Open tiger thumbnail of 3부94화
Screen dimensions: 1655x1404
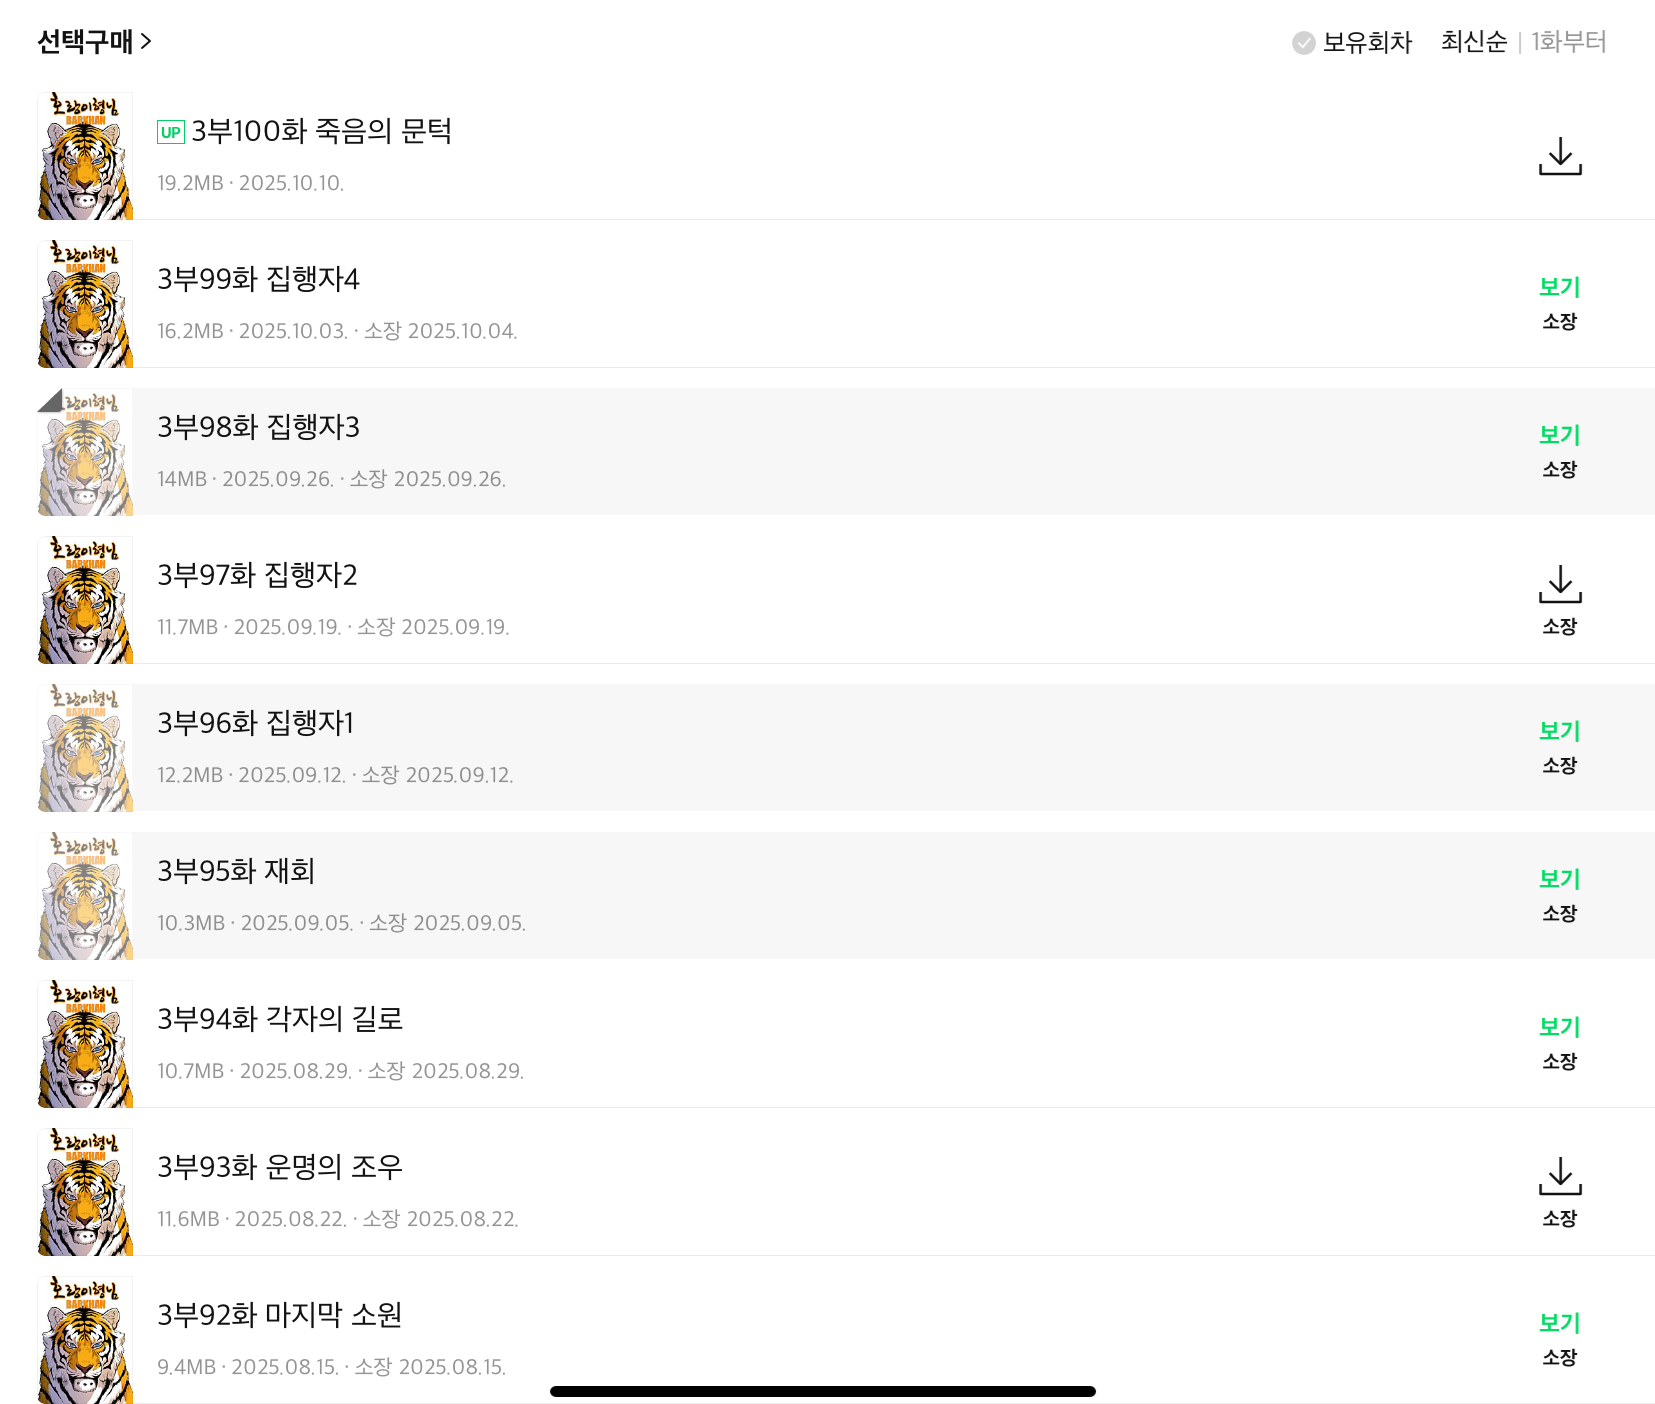click(x=85, y=1044)
